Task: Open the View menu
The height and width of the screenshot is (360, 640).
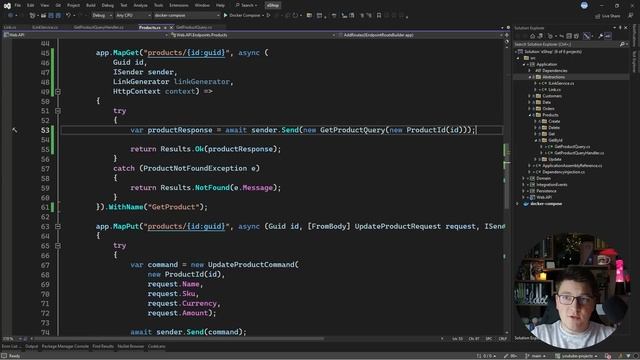Action: pos(45,5)
